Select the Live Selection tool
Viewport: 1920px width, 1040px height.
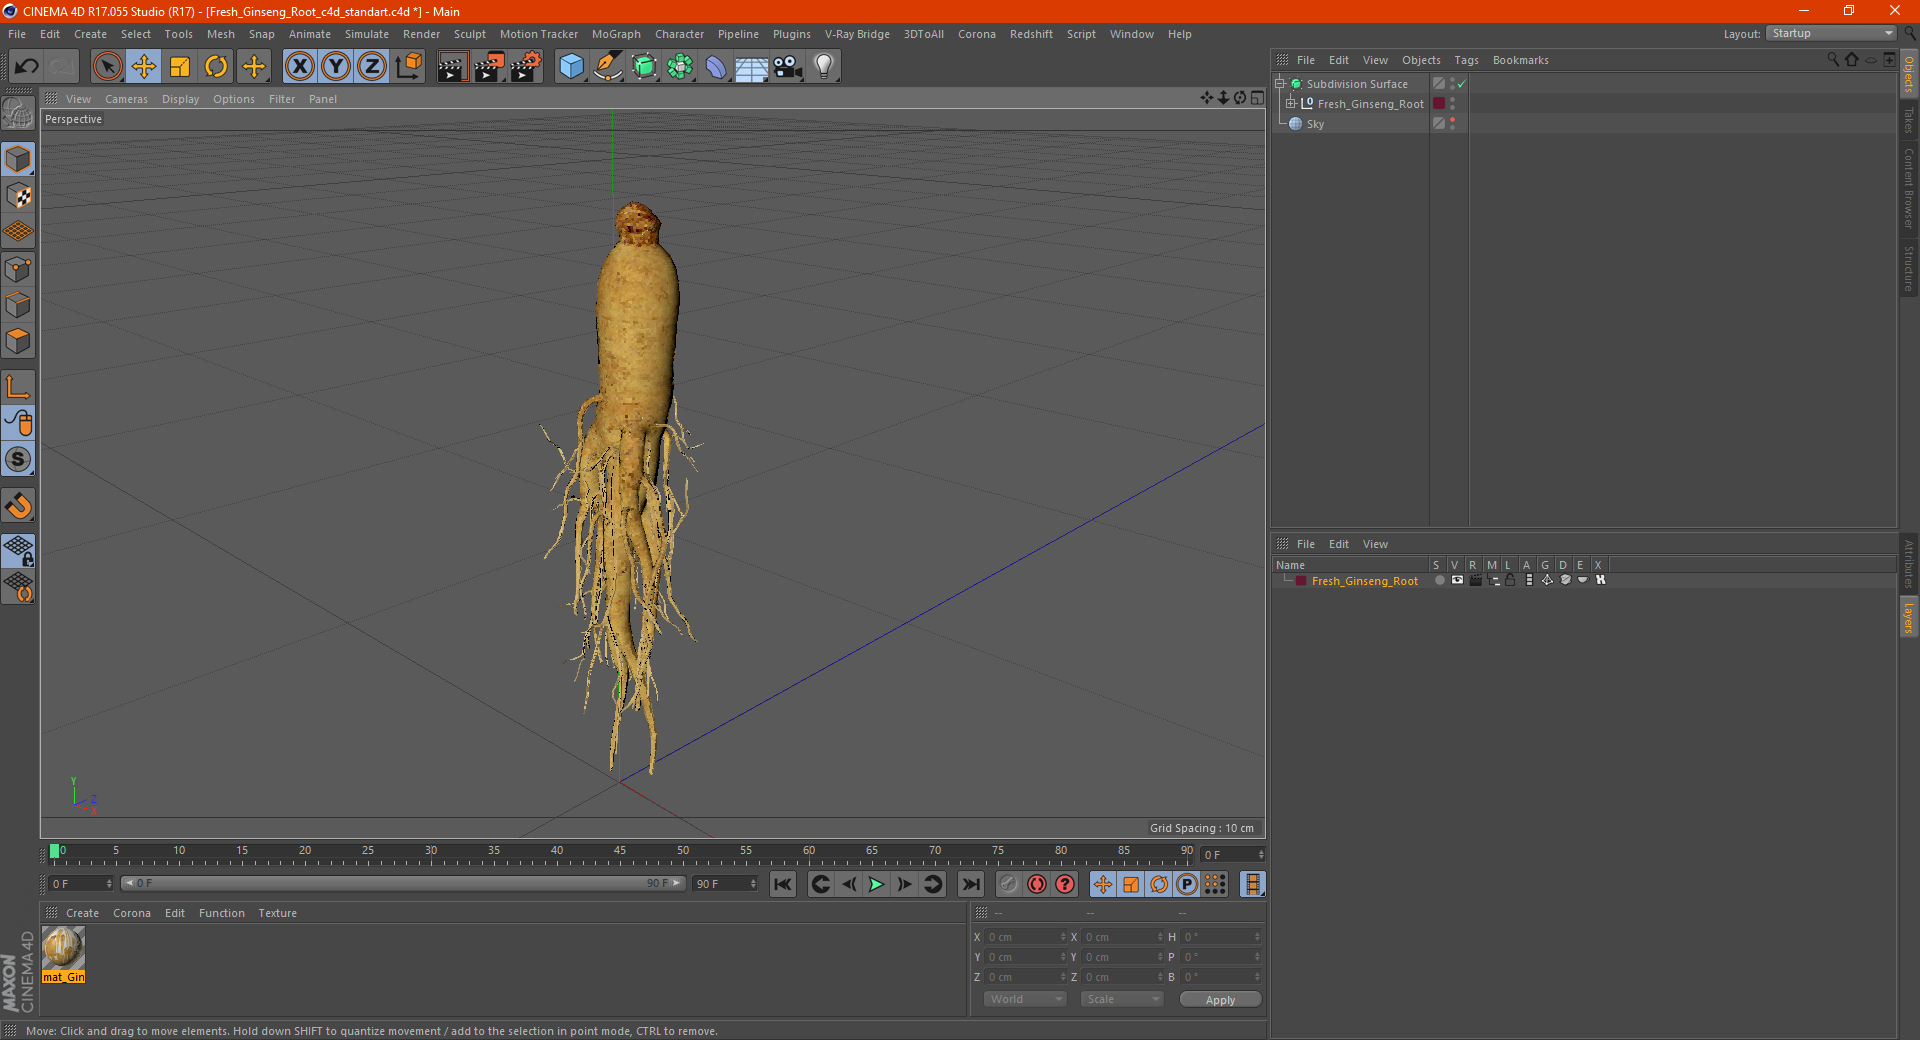(x=107, y=67)
